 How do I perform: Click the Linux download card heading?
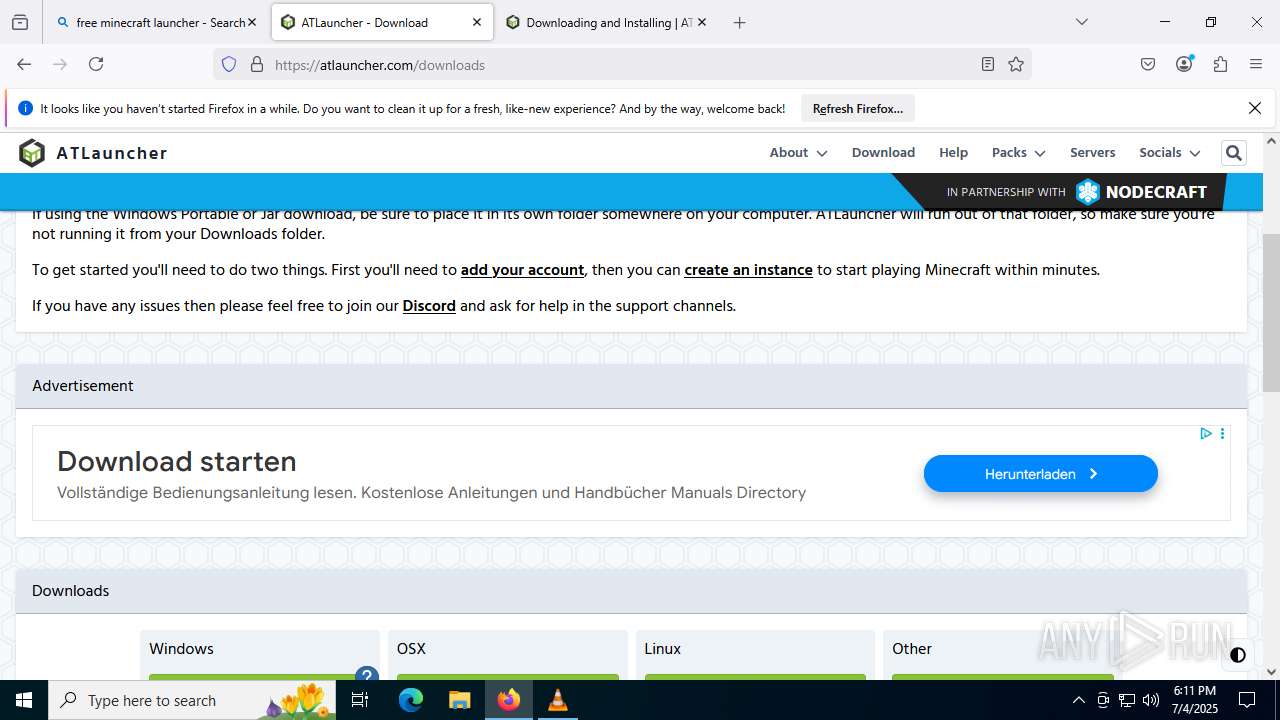[x=662, y=649]
